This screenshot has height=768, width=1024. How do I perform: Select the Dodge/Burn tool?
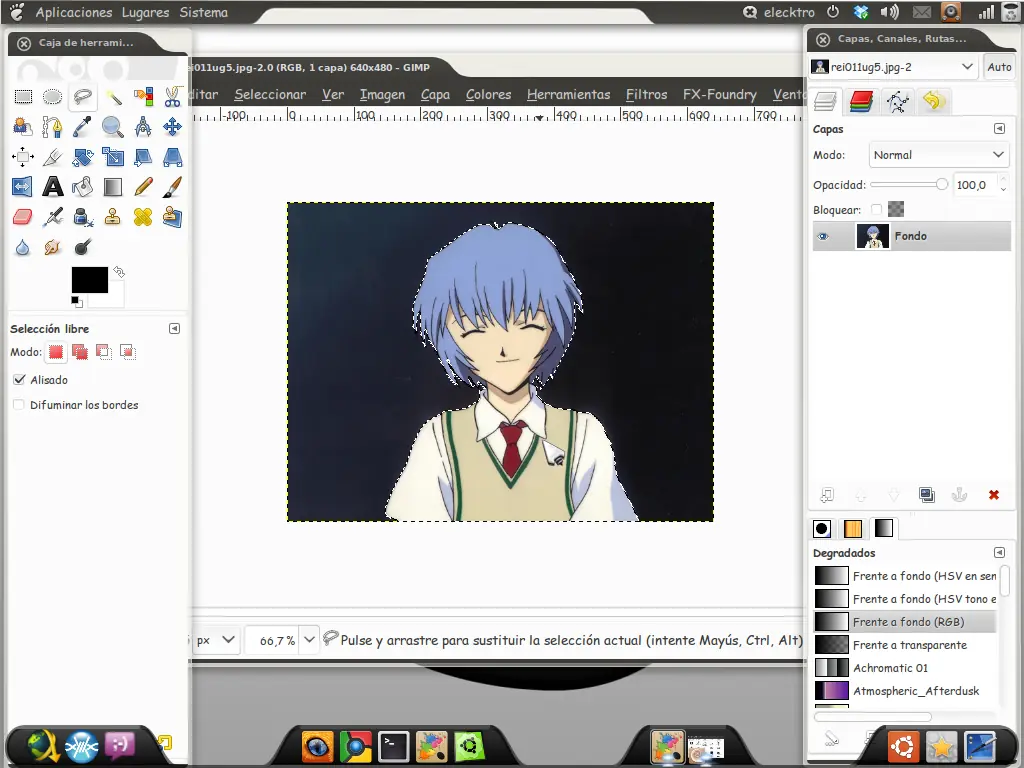click(82, 247)
